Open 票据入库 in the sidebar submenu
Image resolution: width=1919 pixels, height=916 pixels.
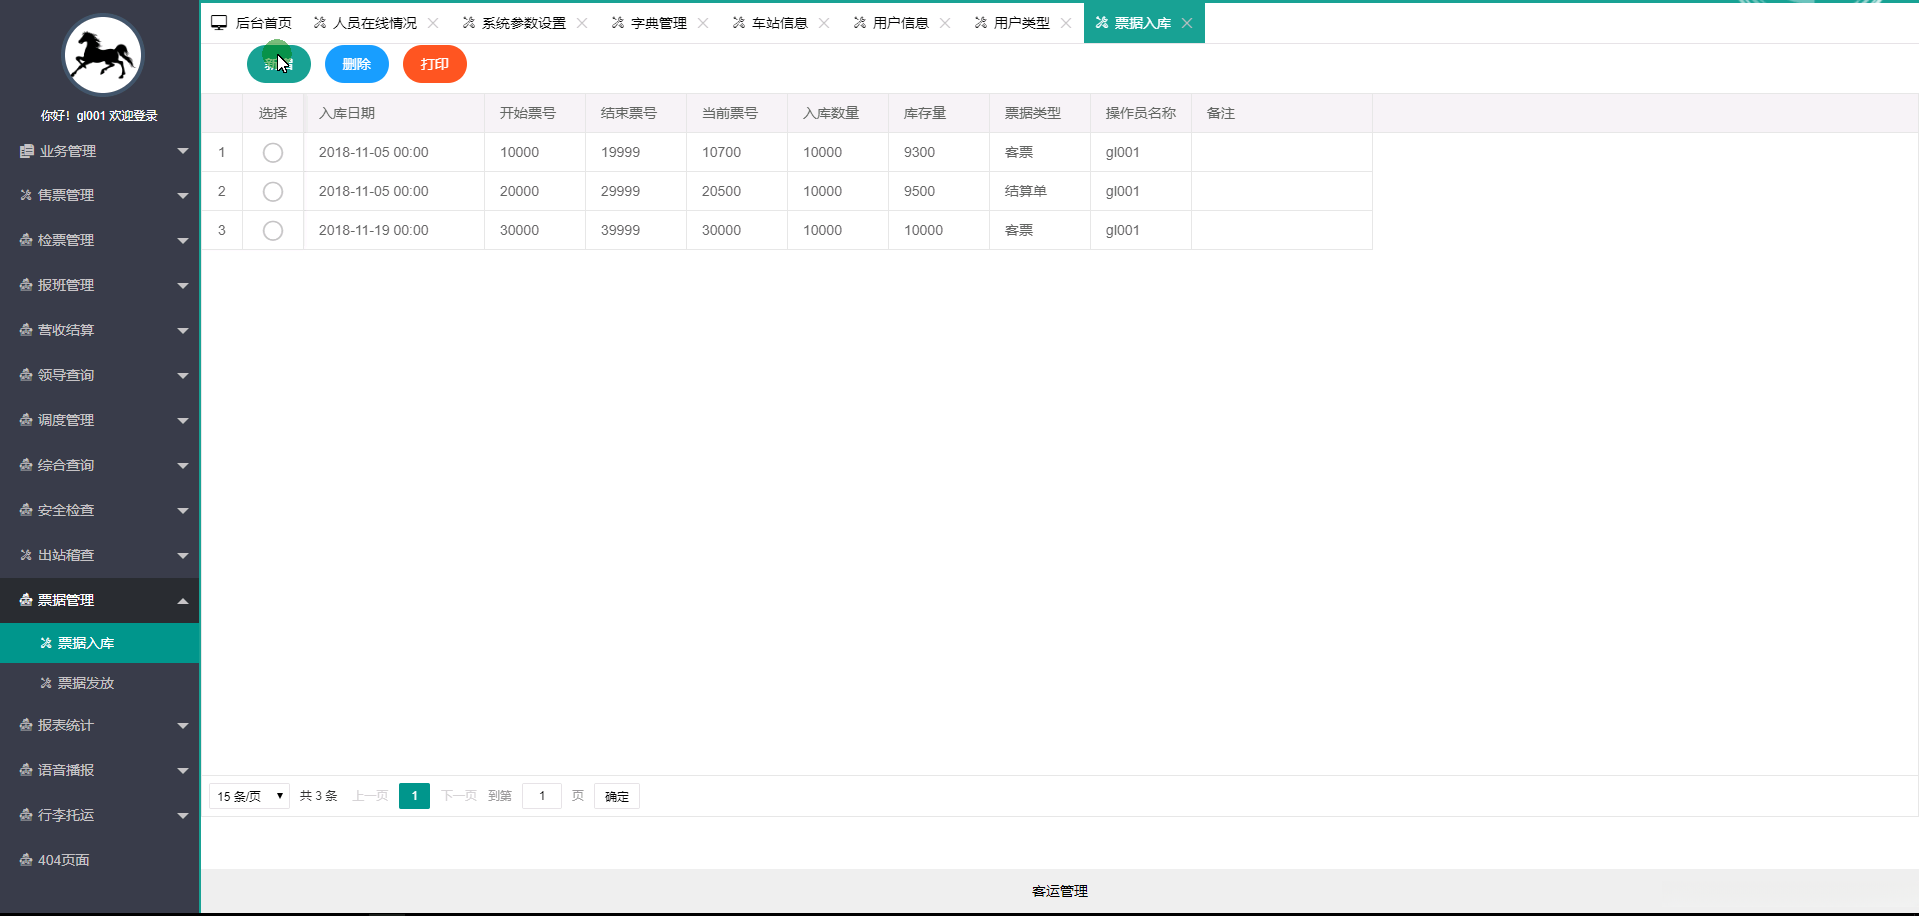click(x=100, y=643)
